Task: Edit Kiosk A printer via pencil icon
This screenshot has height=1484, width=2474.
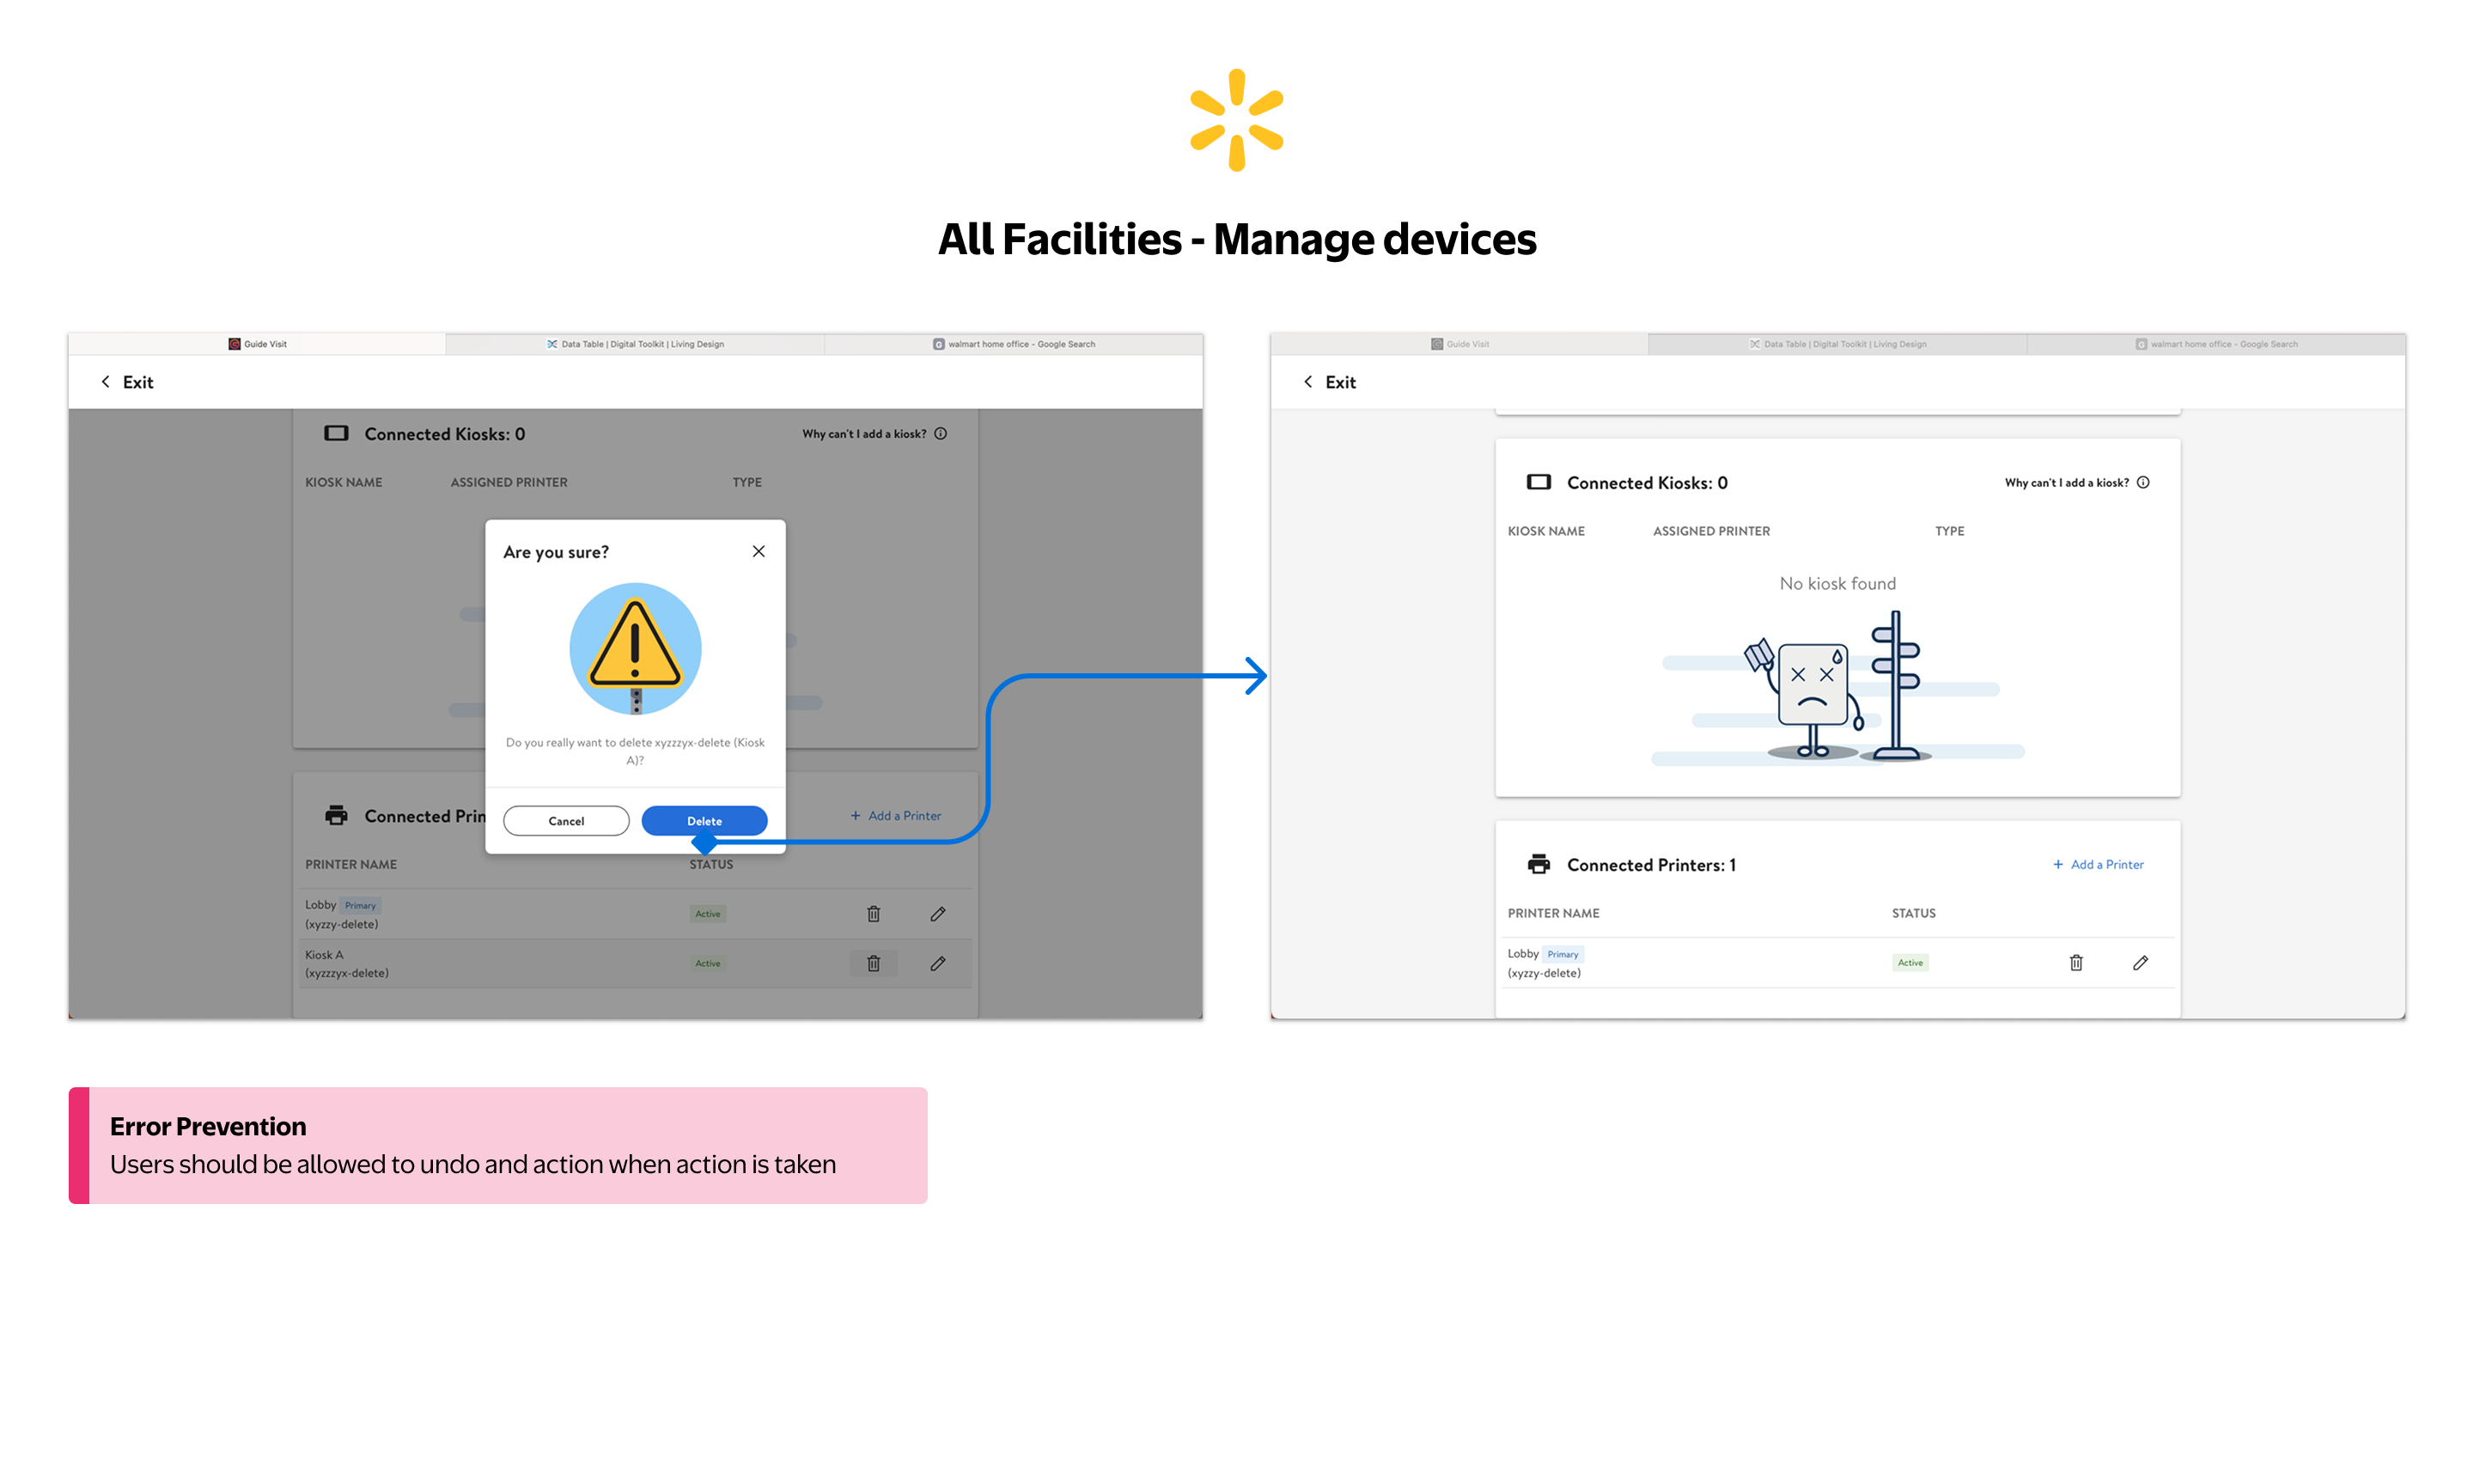Action: click(938, 964)
